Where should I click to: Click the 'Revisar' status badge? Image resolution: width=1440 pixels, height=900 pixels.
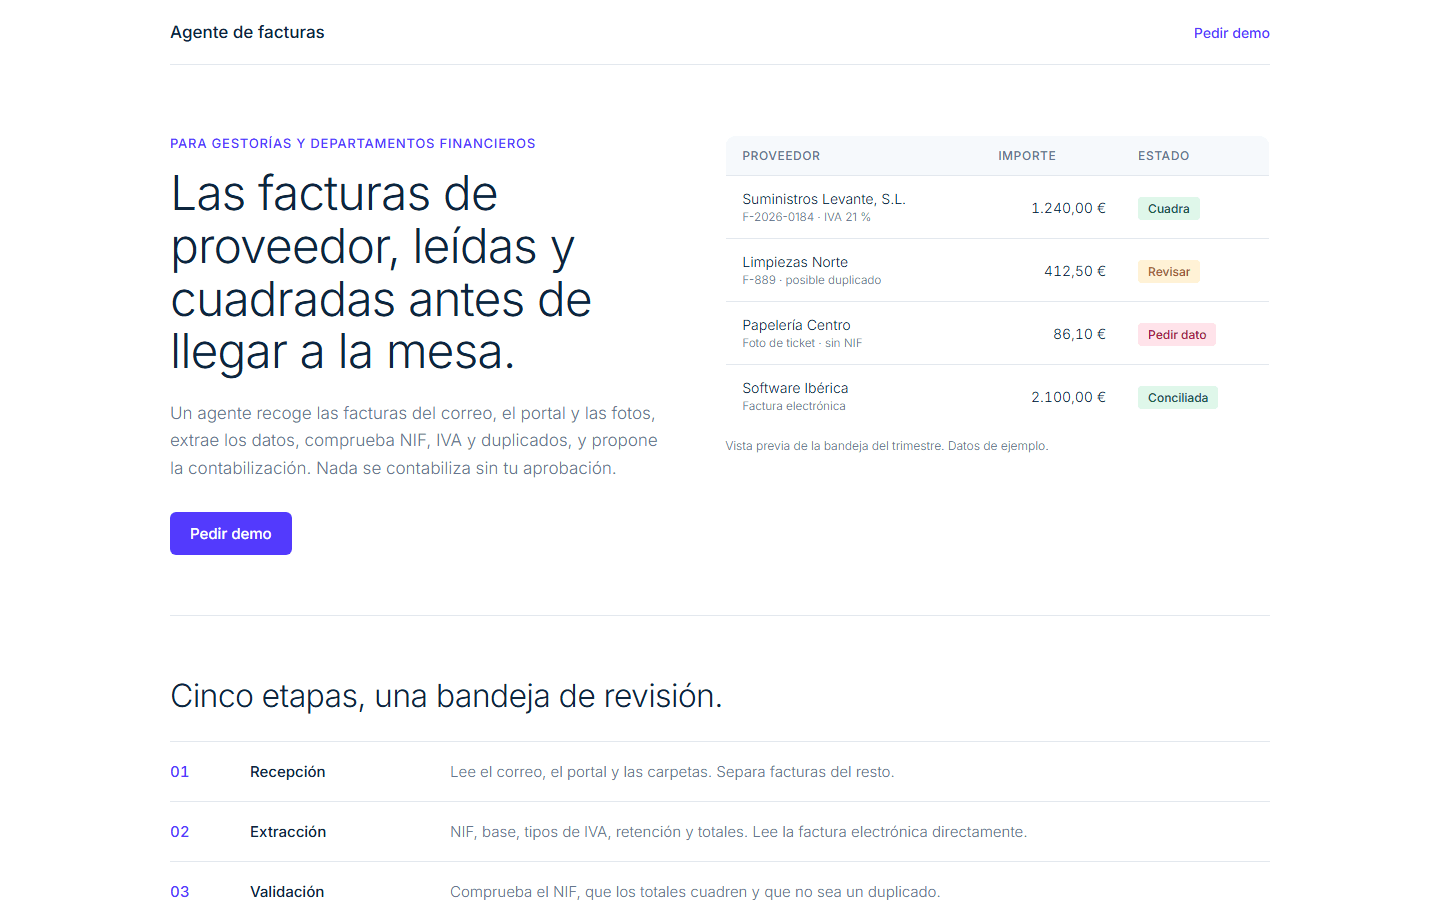click(1168, 272)
